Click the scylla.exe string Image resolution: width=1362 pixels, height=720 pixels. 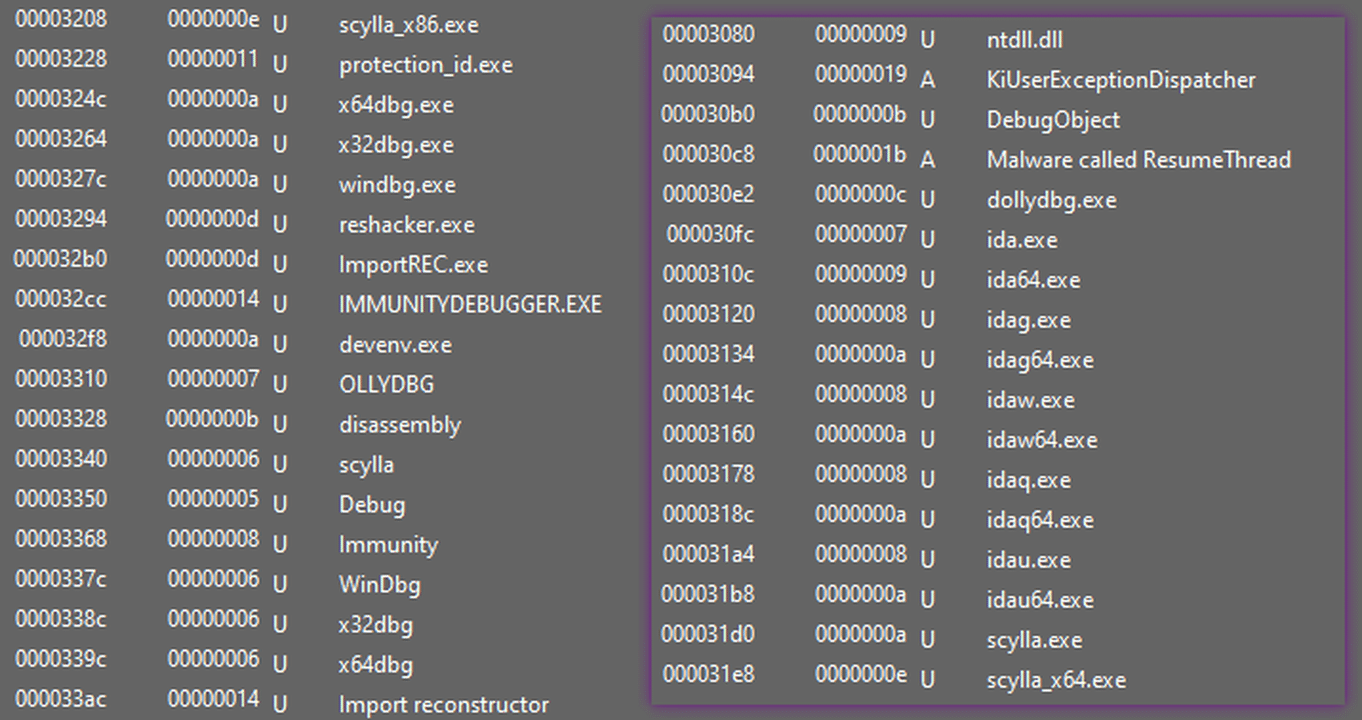pyautogui.click(x=1034, y=640)
